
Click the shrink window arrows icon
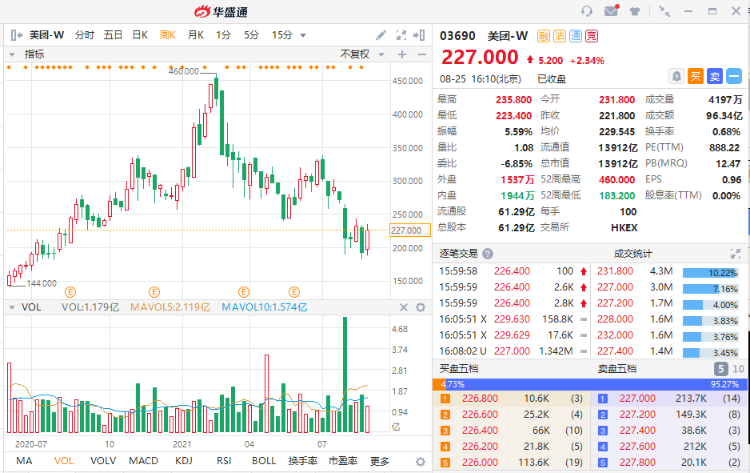(664, 11)
